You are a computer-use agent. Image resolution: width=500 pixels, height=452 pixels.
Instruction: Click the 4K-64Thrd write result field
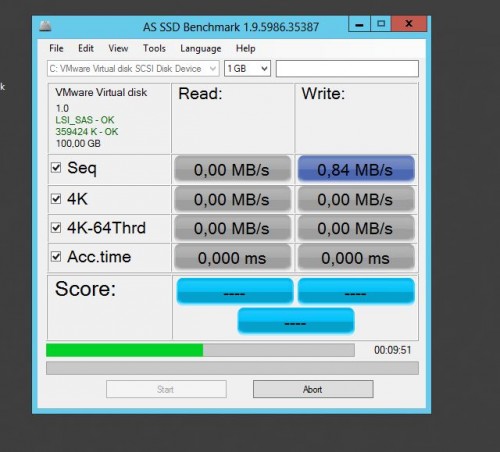[356, 228]
